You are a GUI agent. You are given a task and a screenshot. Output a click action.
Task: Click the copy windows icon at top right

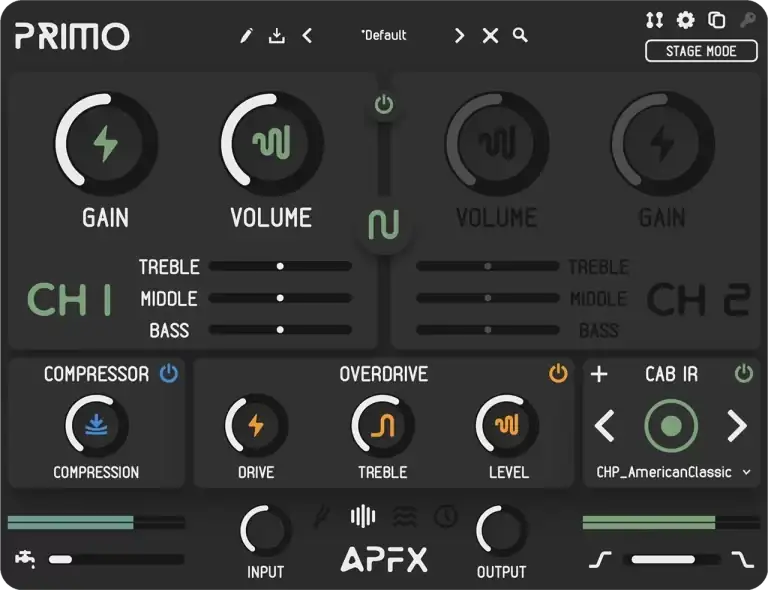point(717,20)
